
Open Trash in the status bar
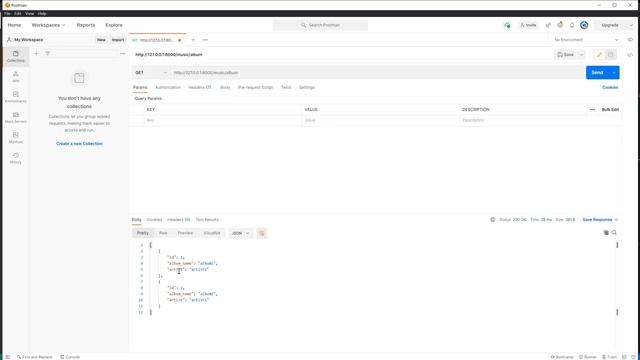pyautogui.click(x=609, y=357)
